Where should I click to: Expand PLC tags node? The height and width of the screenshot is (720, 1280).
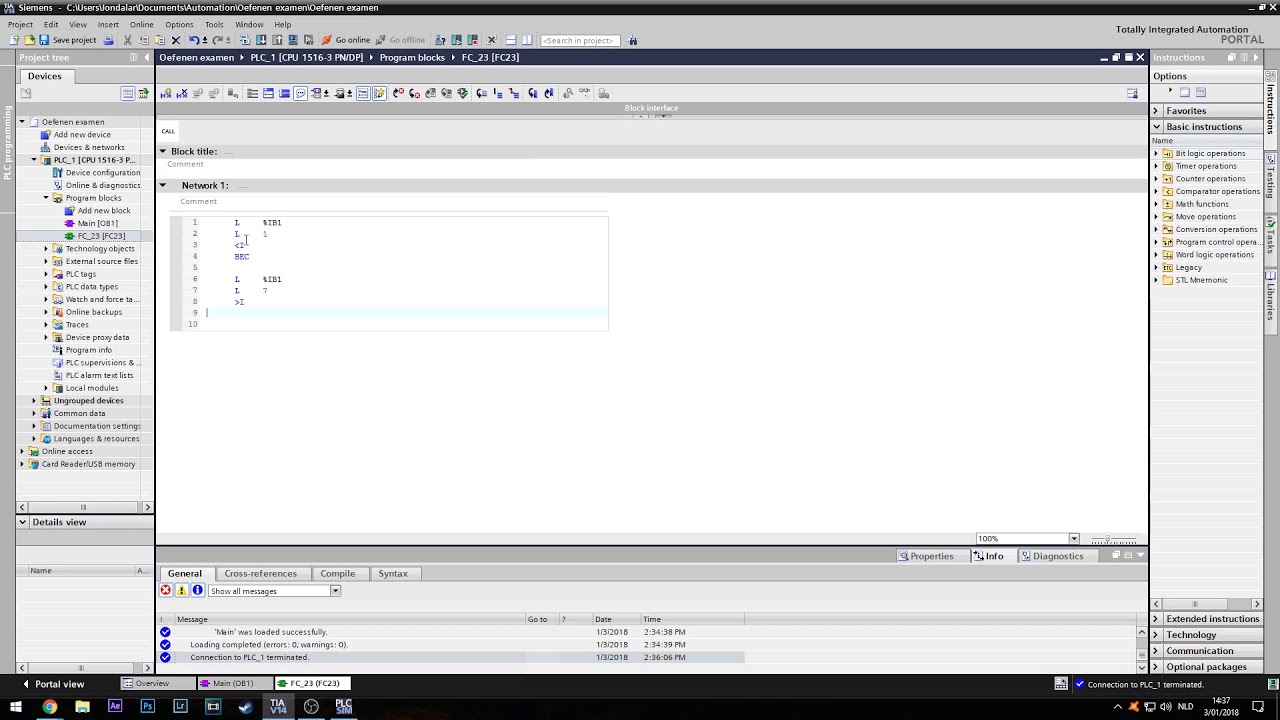click(46, 274)
